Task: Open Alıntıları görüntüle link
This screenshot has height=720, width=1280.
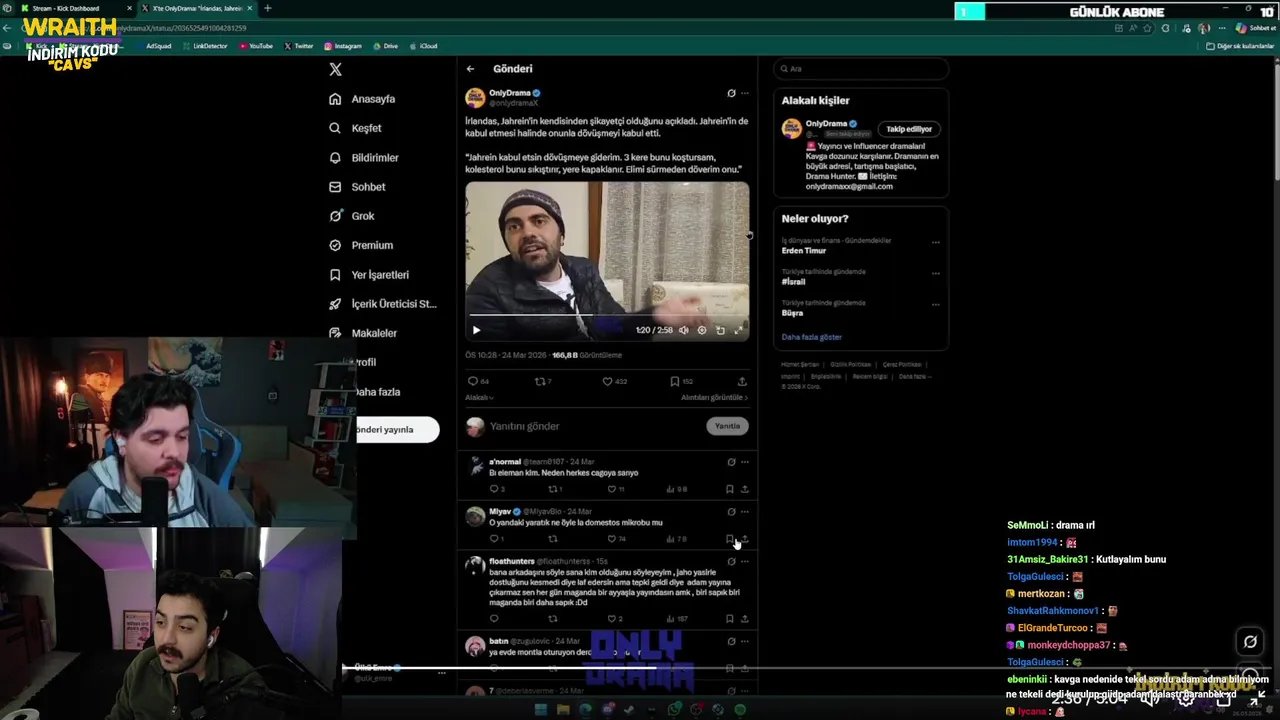Action: 714,397
